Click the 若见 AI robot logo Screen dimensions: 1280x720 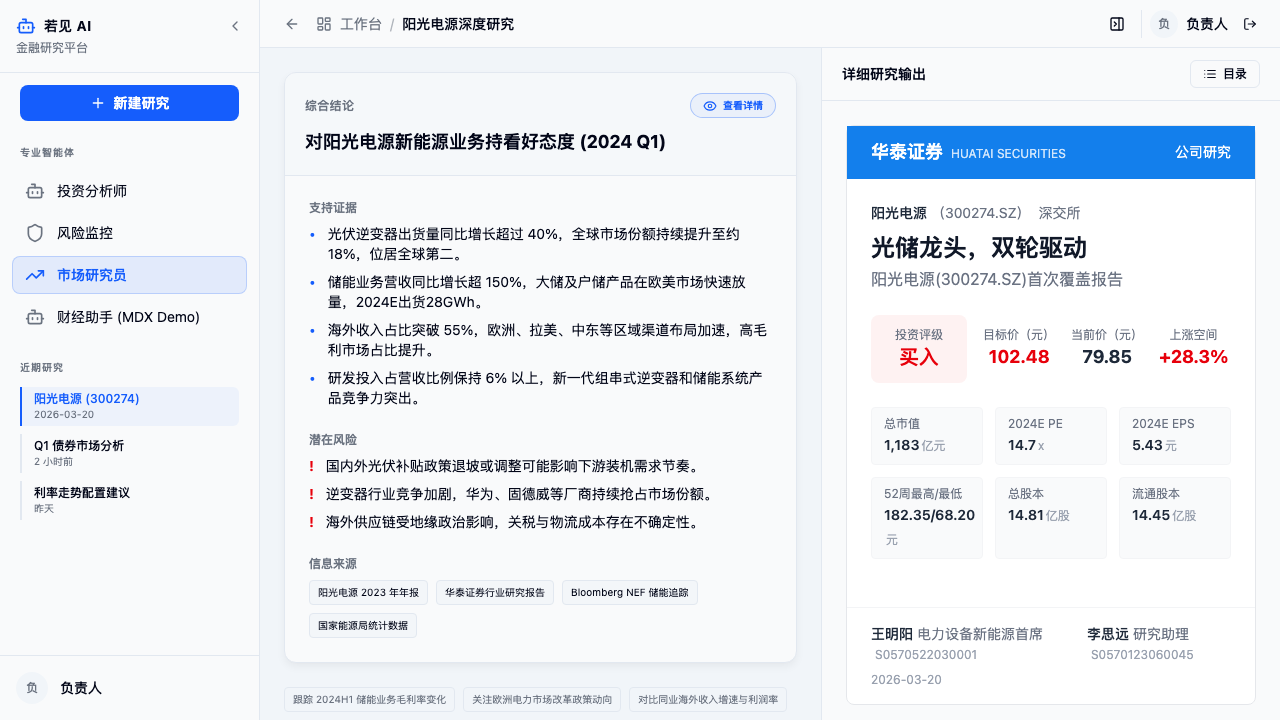[x=26, y=26]
